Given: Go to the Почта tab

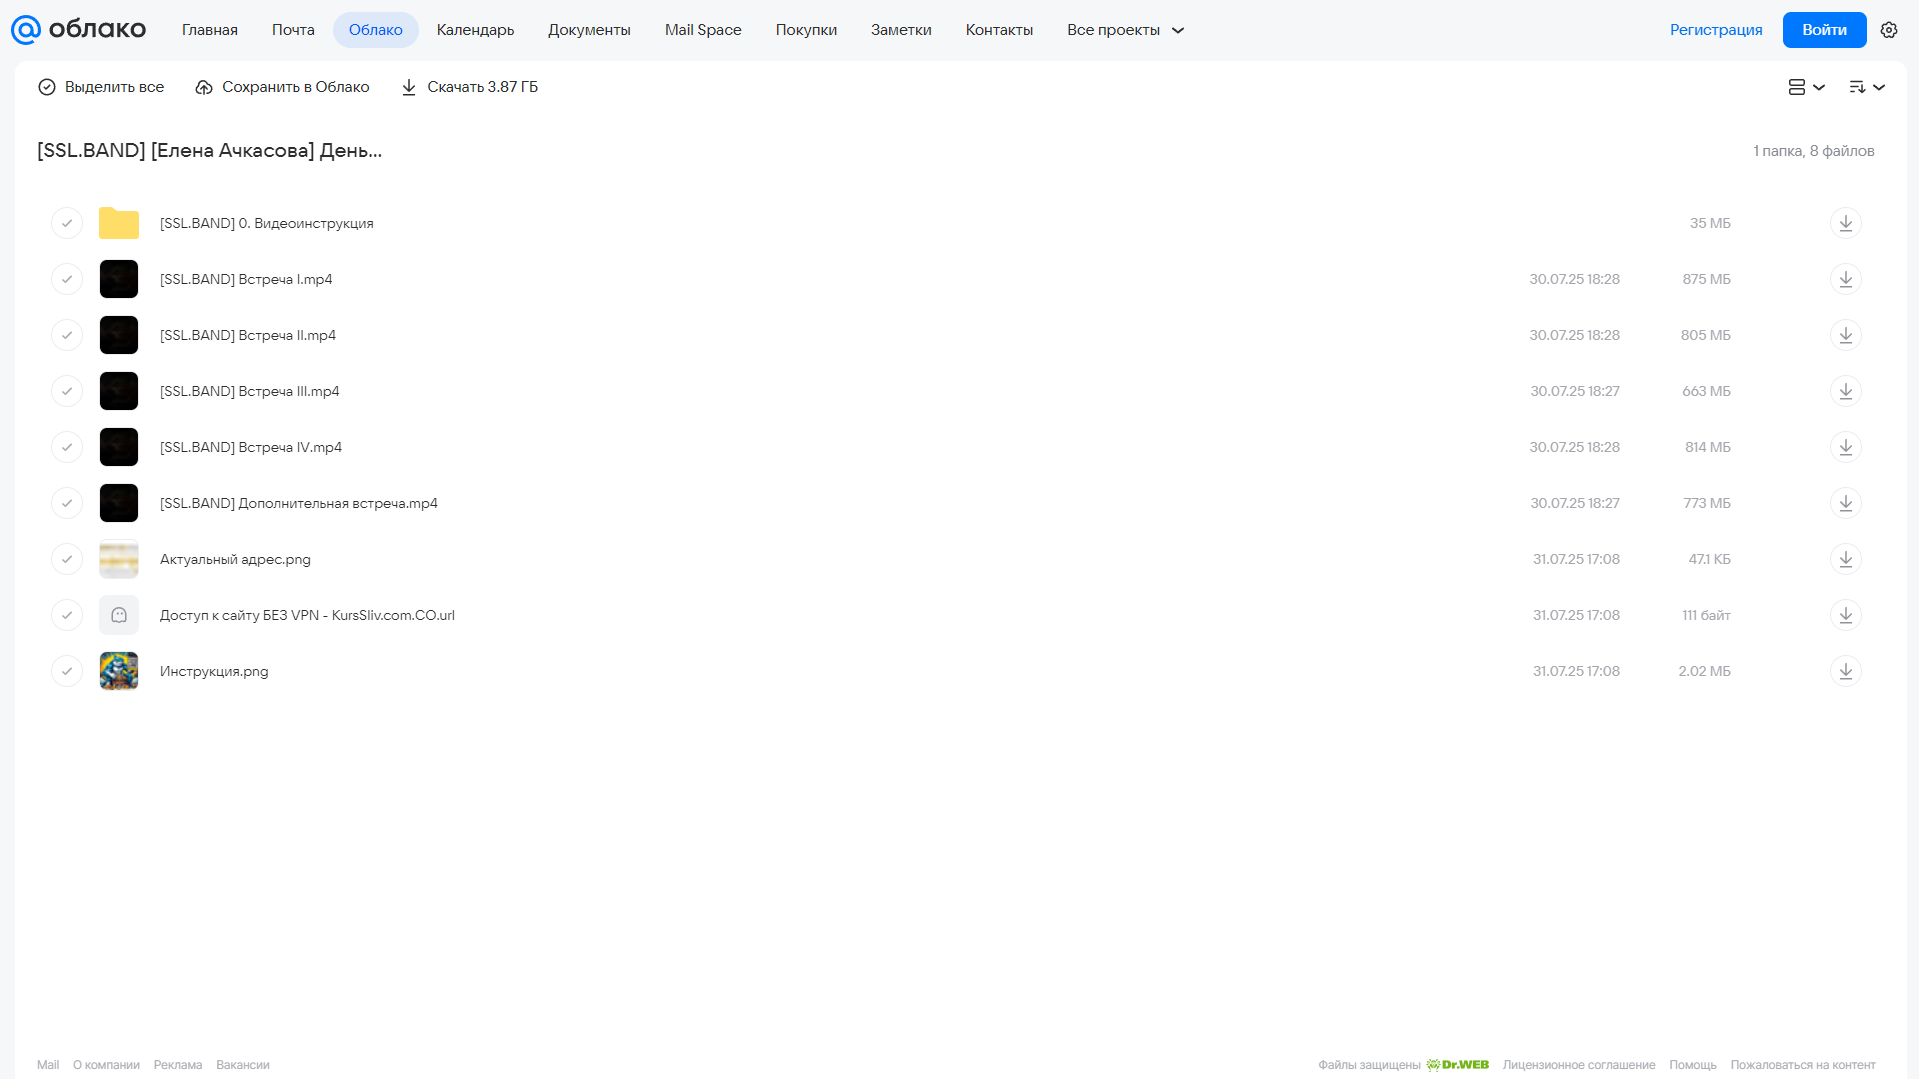Looking at the screenshot, I should click(x=293, y=30).
